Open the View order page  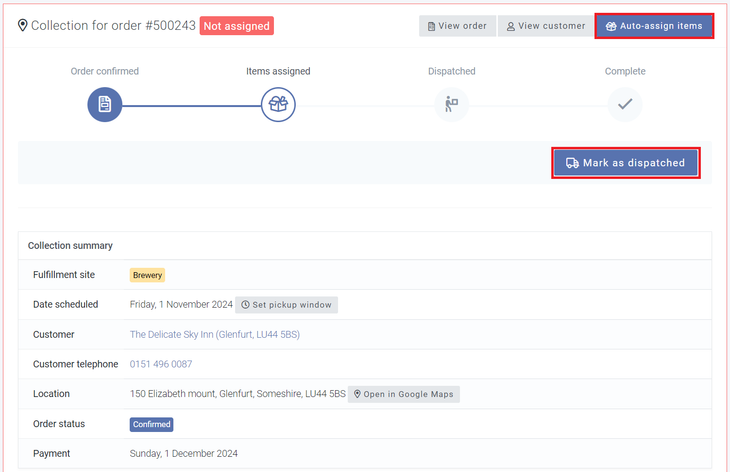click(x=457, y=26)
